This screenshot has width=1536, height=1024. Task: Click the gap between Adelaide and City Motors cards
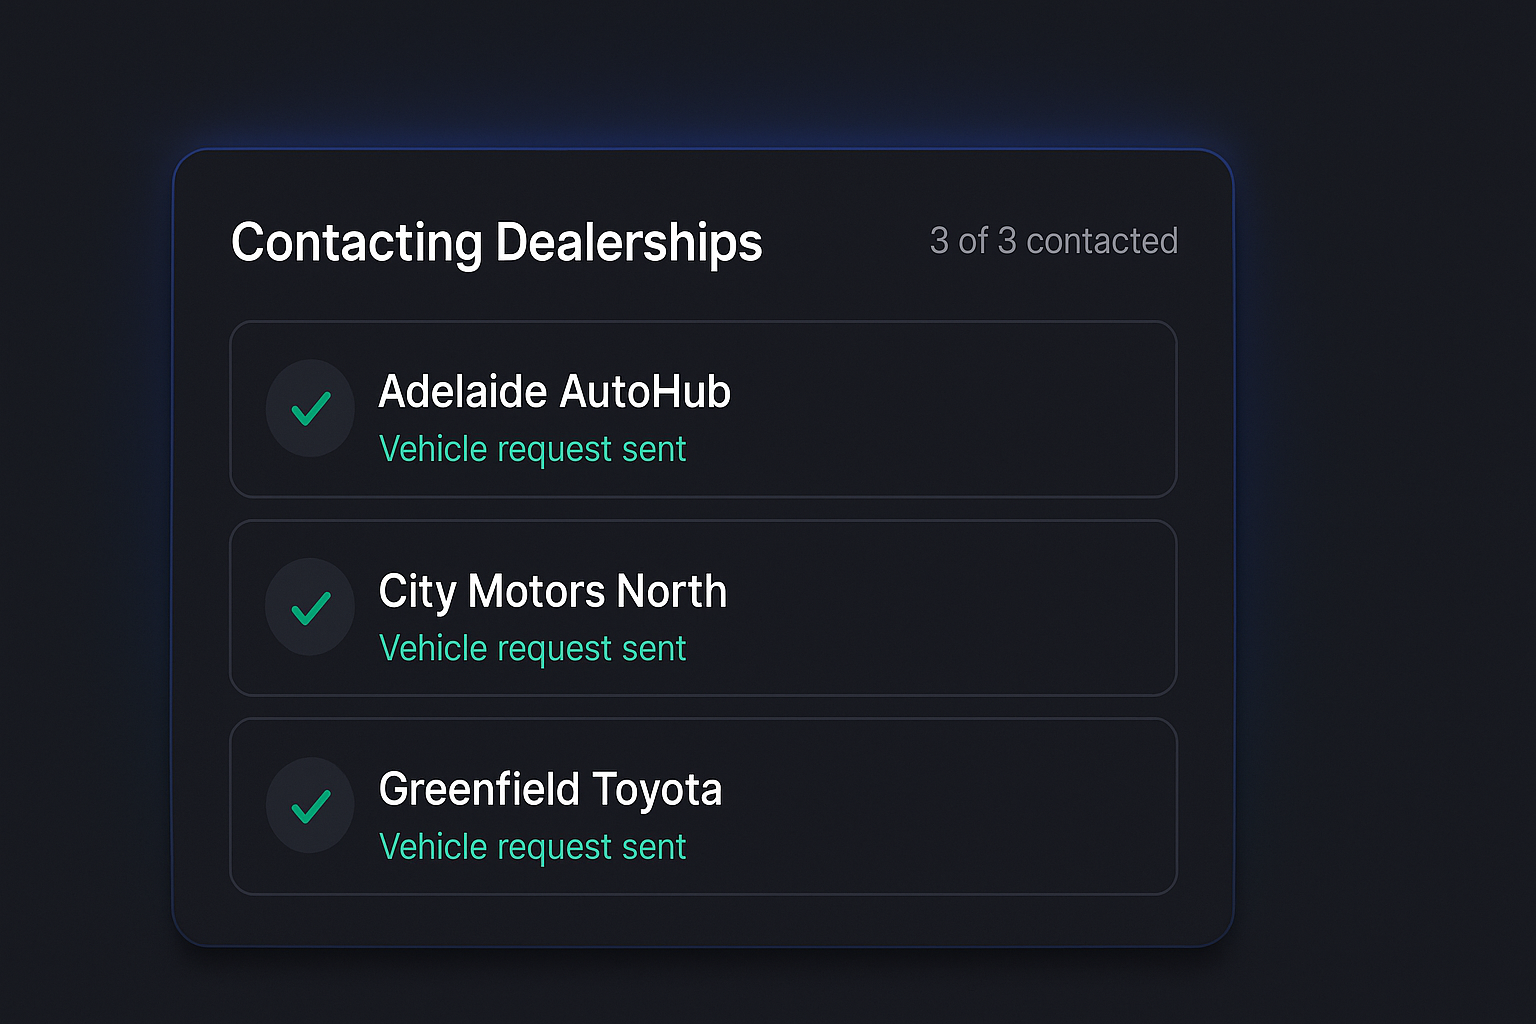(703, 509)
